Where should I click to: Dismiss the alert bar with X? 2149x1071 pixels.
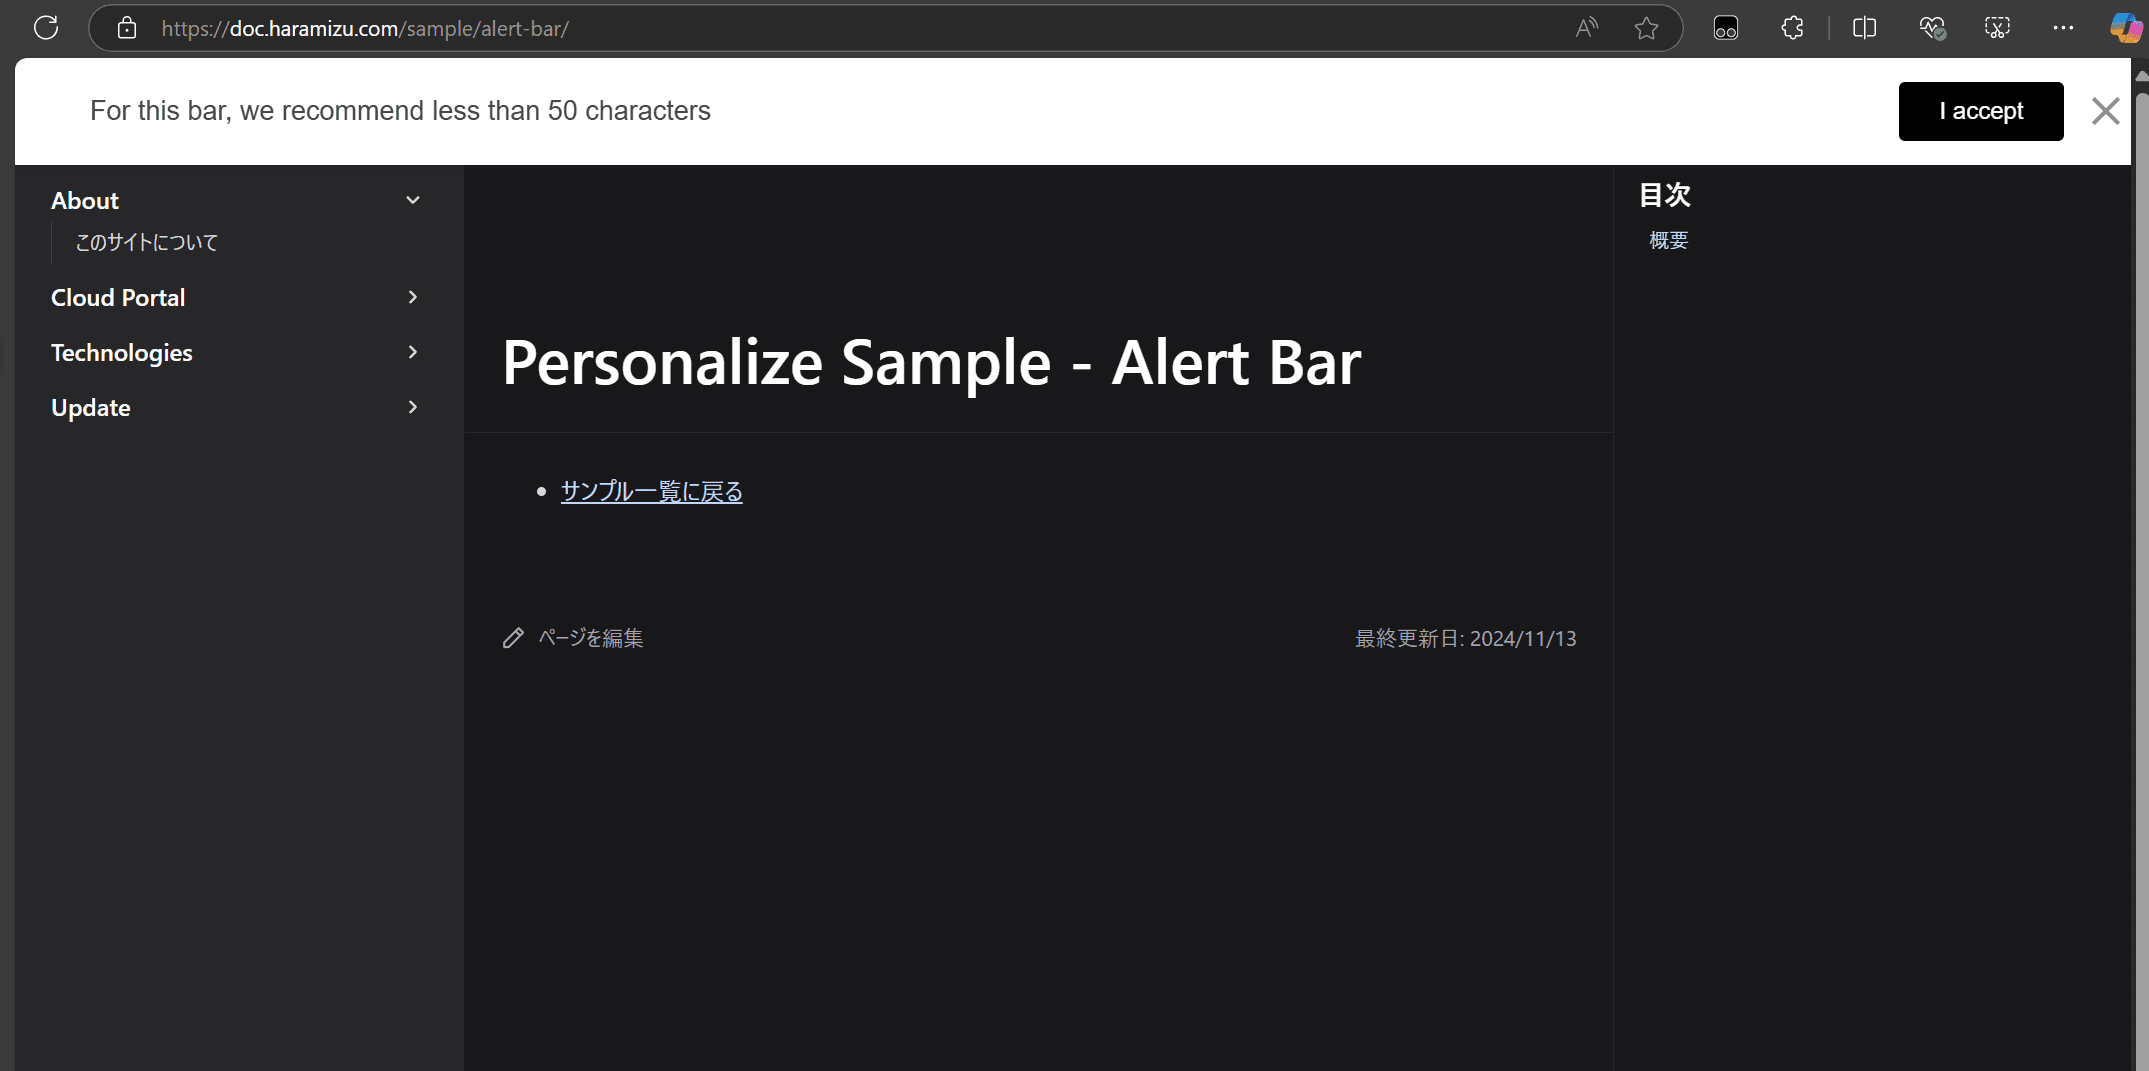(x=2105, y=111)
